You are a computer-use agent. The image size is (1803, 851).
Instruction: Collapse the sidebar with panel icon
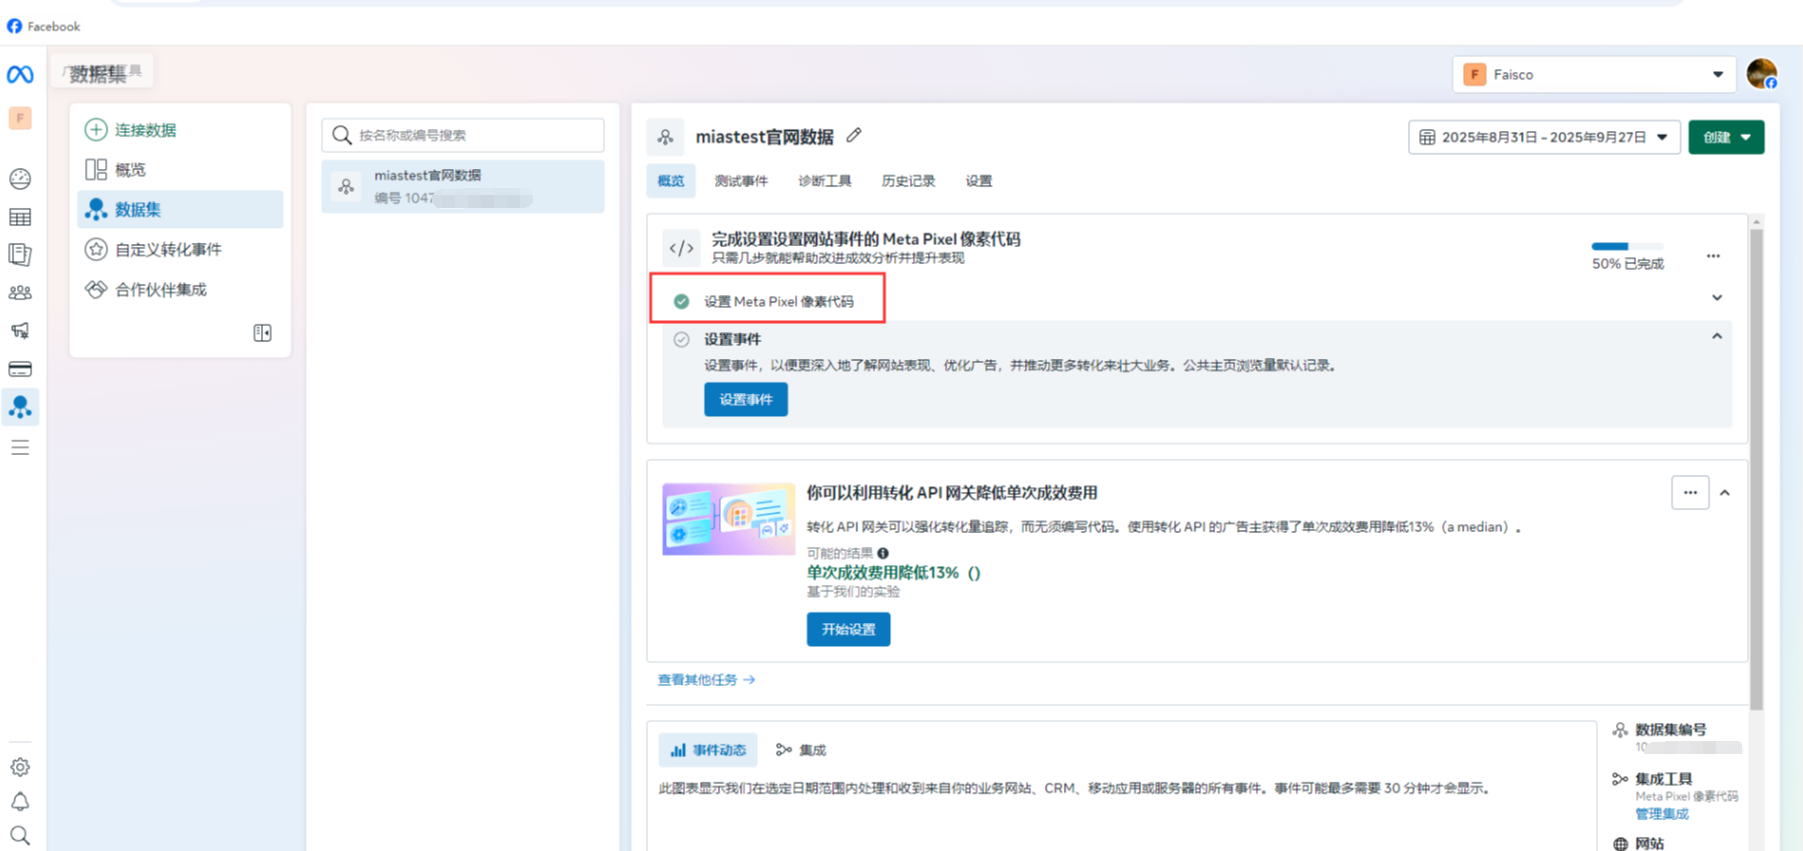[x=262, y=333]
